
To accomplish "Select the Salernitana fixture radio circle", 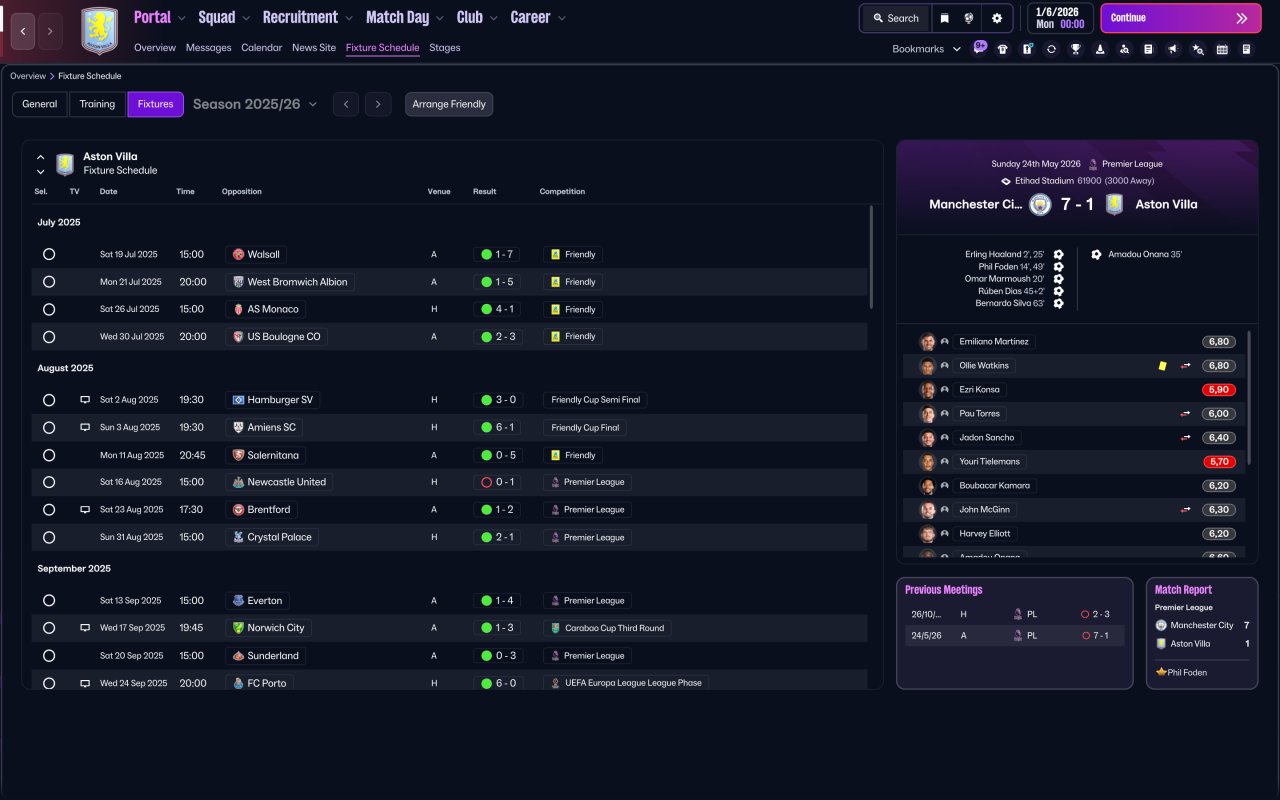I will click(49, 455).
